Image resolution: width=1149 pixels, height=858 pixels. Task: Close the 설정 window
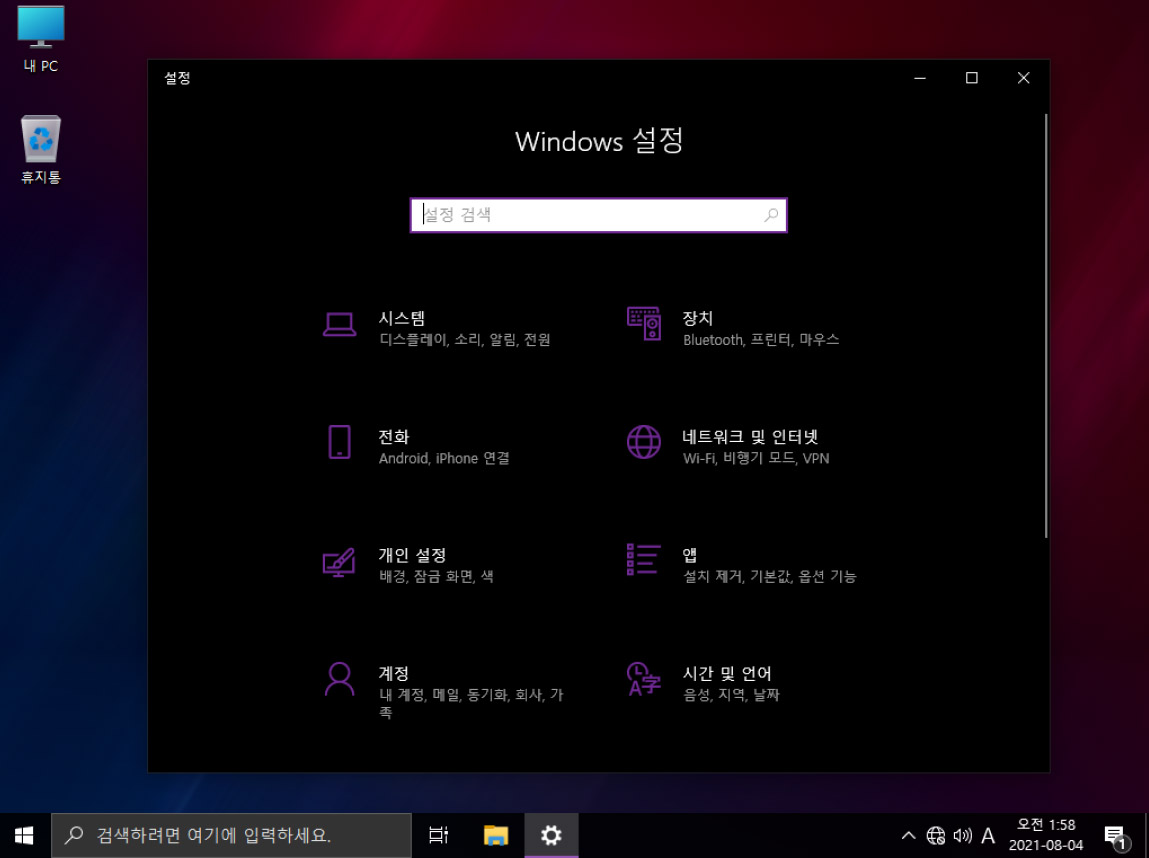pyautogui.click(x=1024, y=78)
